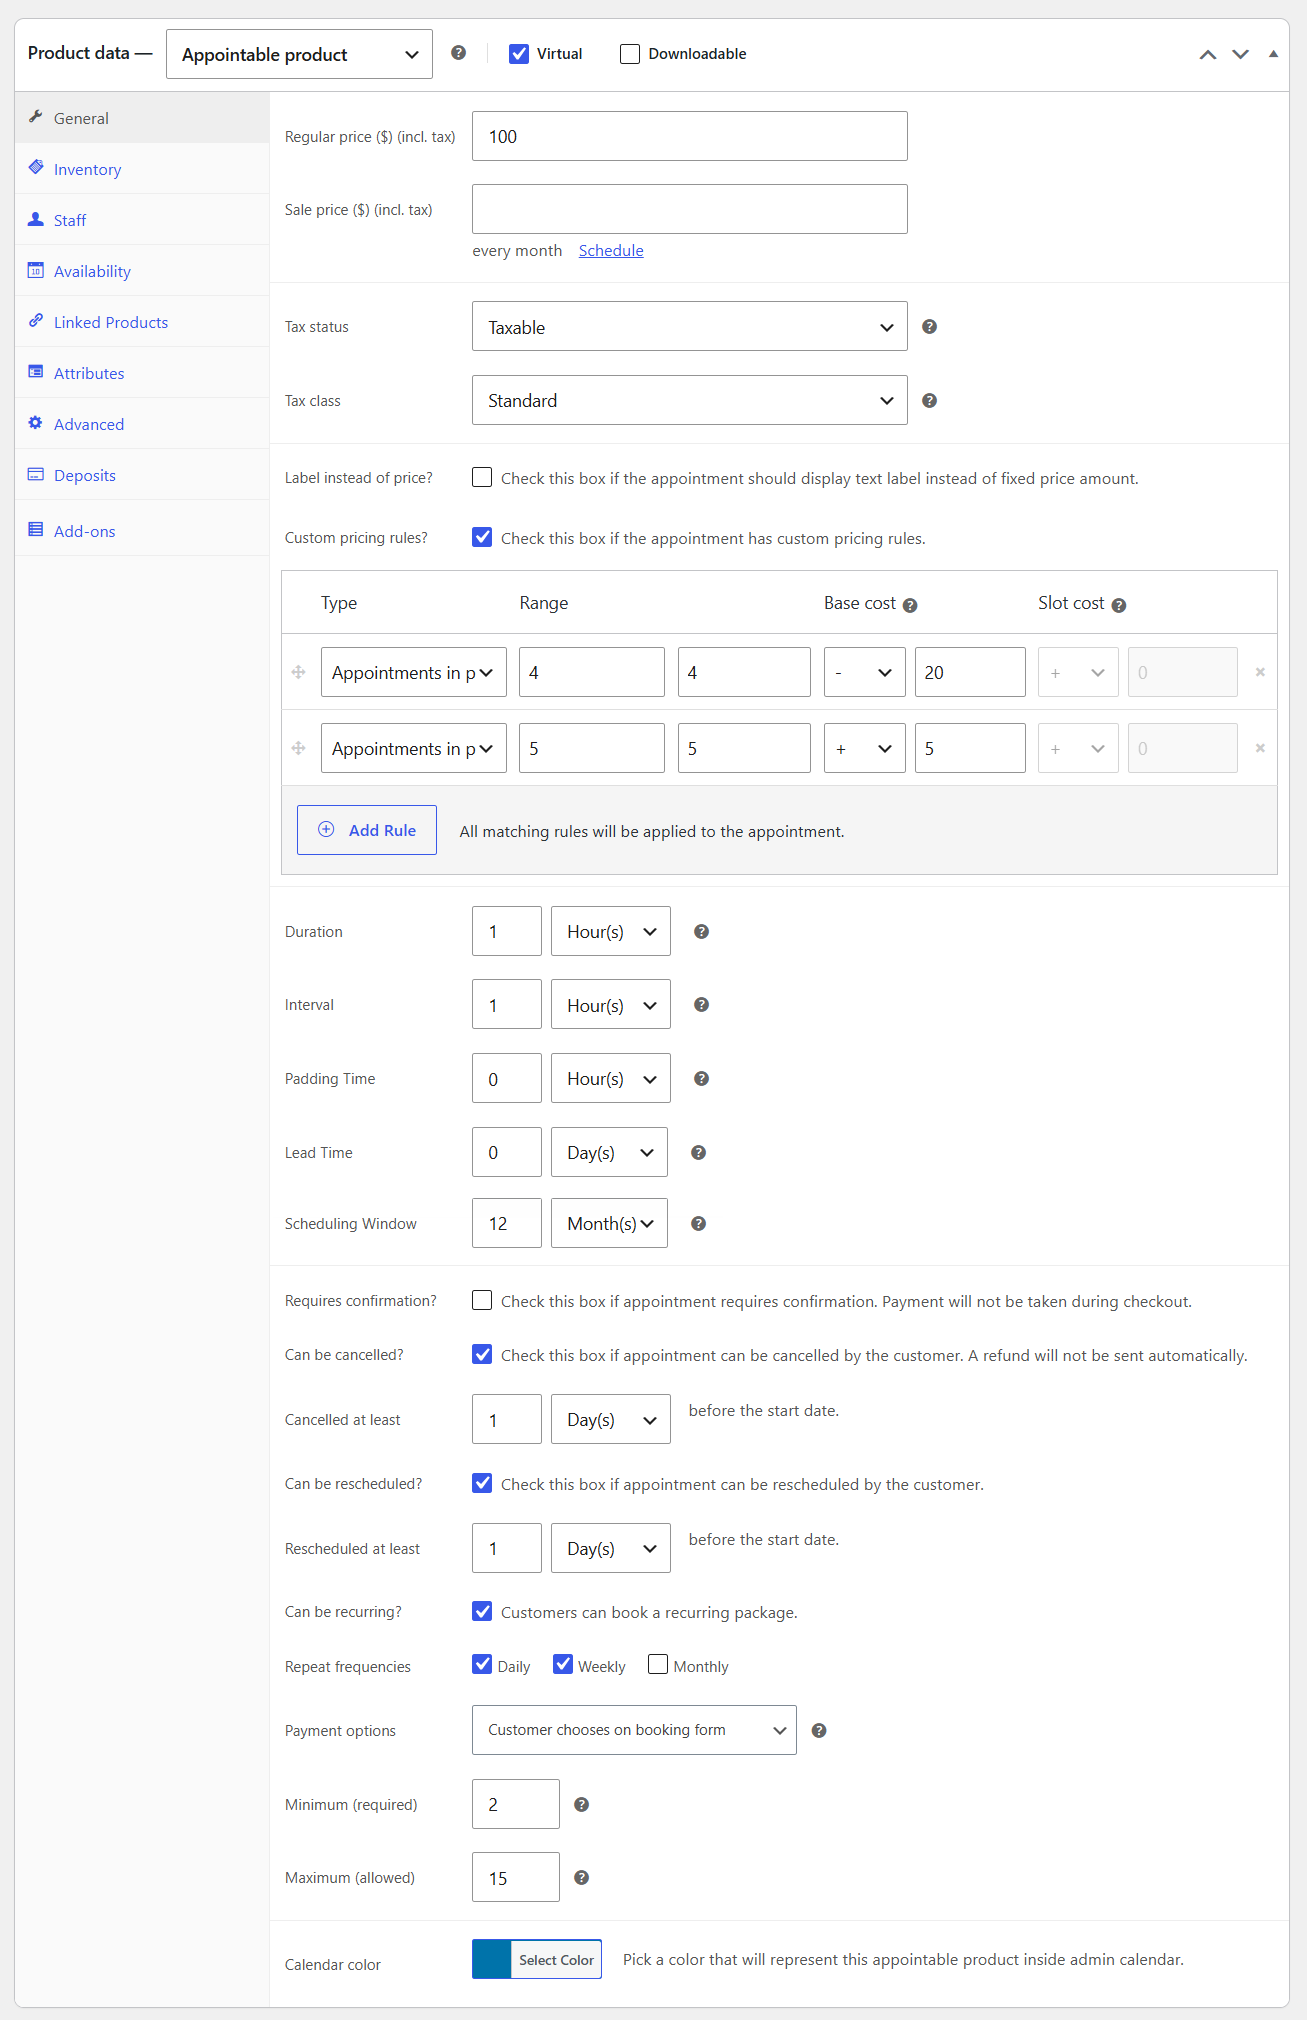Click the Interval help icon
The height and width of the screenshot is (2020, 1307).
coord(701,1004)
